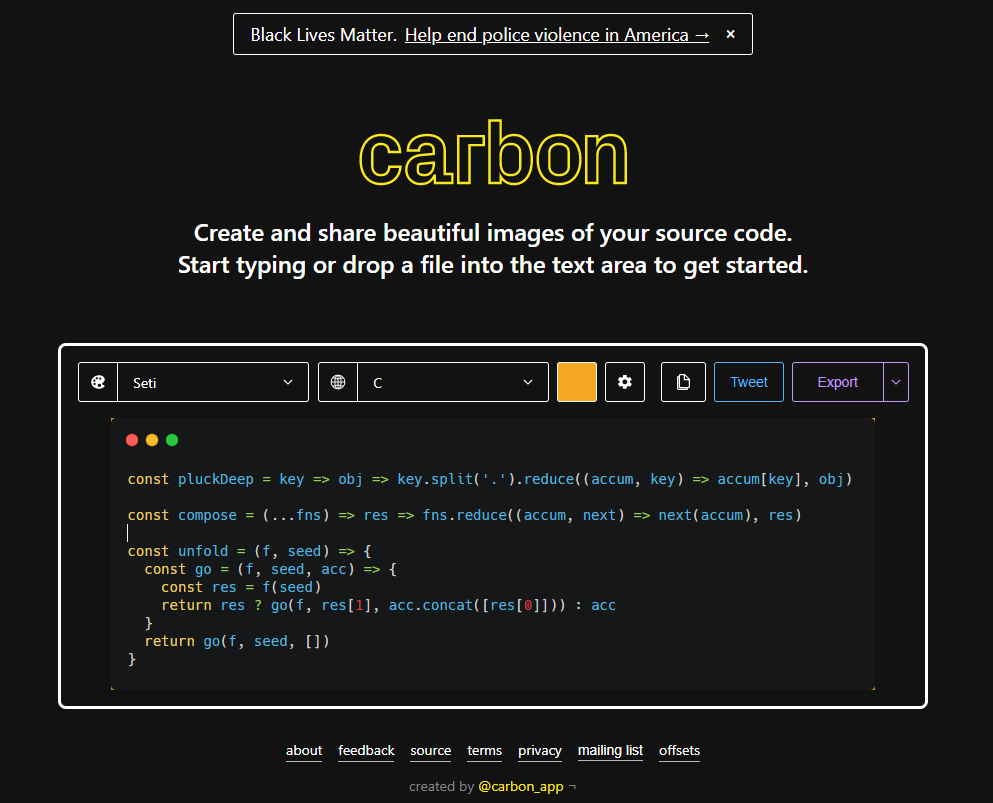The height and width of the screenshot is (803, 993).
Task: Open the orange background color swatch
Action: pos(576,382)
